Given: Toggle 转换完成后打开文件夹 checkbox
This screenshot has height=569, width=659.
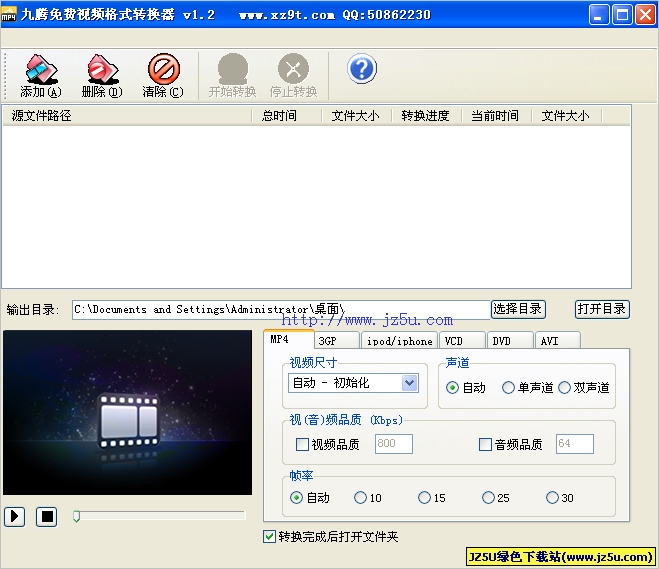Looking at the screenshot, I should pos(269,536).
